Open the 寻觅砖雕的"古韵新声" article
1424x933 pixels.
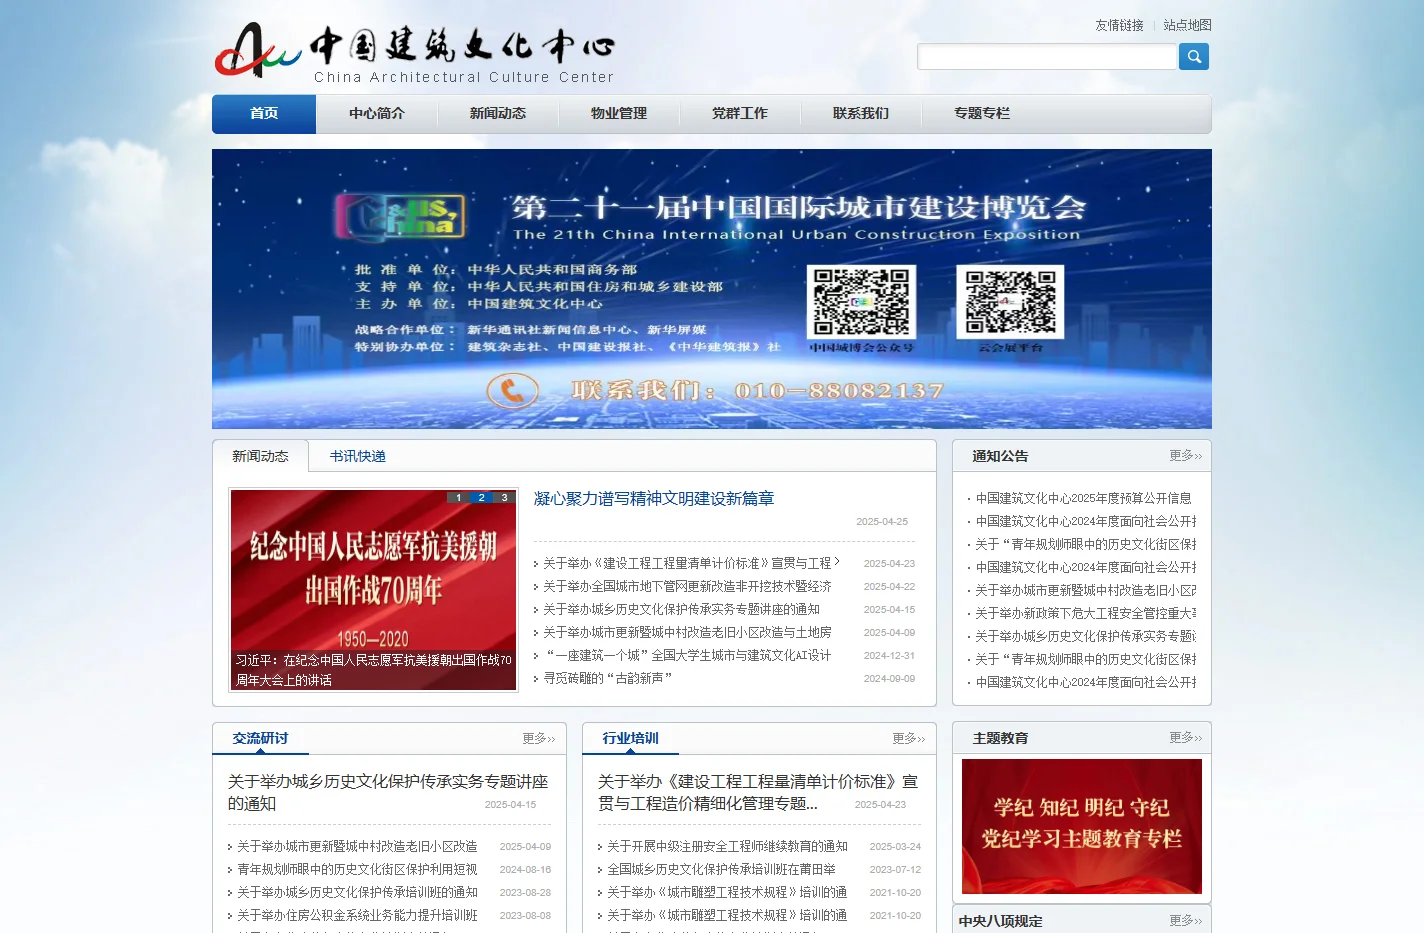click(x=607, y=678)
